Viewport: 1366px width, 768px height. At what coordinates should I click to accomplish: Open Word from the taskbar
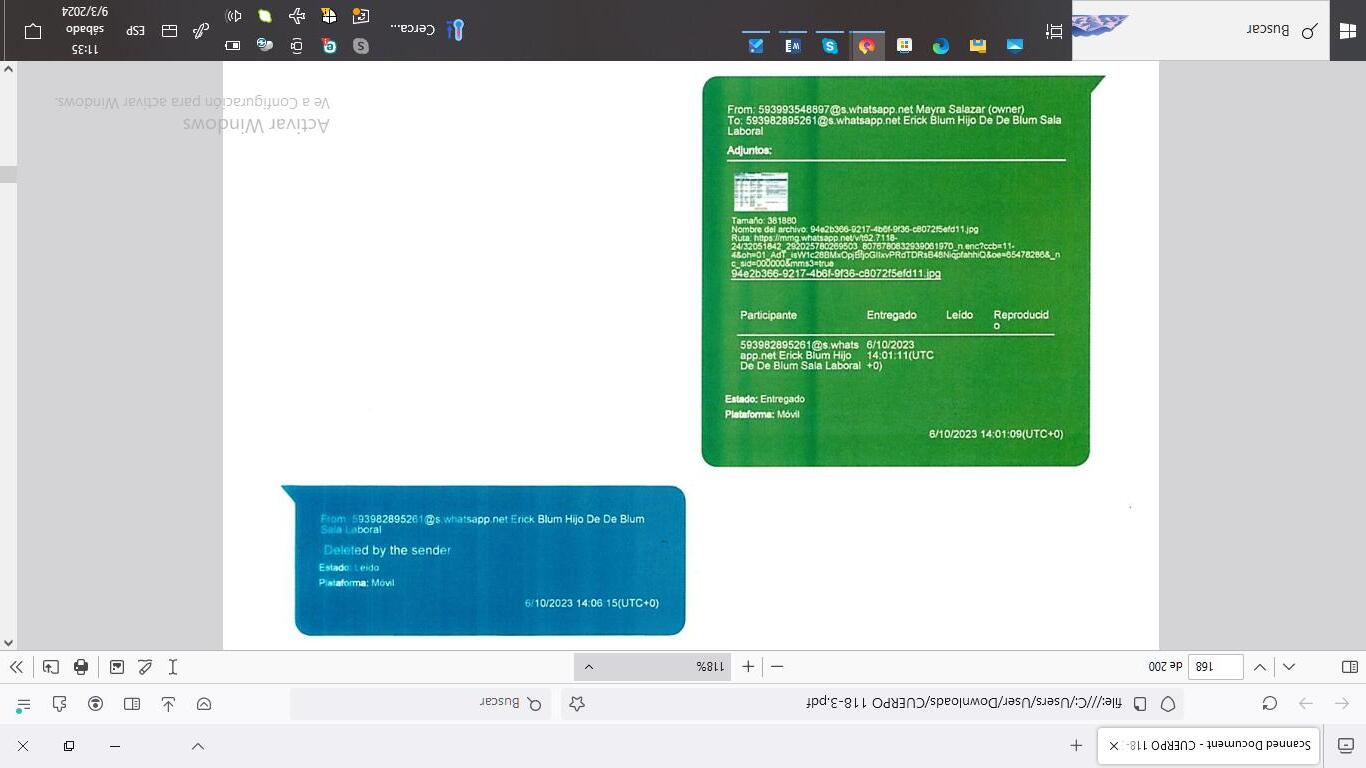click(x=793, y=45)
